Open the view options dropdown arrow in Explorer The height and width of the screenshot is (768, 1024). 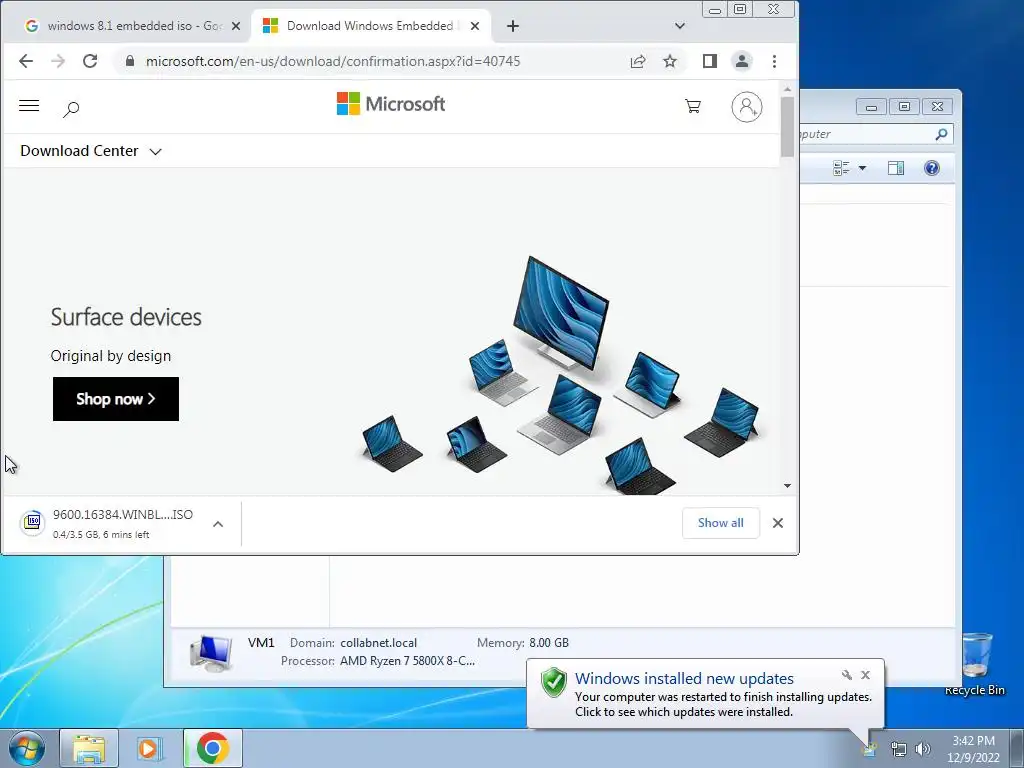coord(862,168)
